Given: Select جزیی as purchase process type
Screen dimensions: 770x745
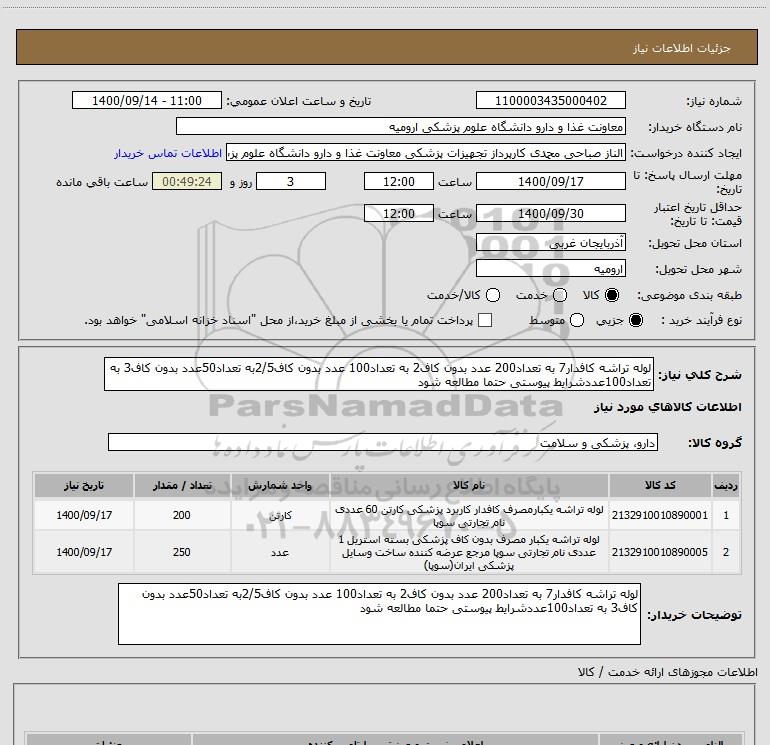Looking at the screenshot, I should pos(636,320).
